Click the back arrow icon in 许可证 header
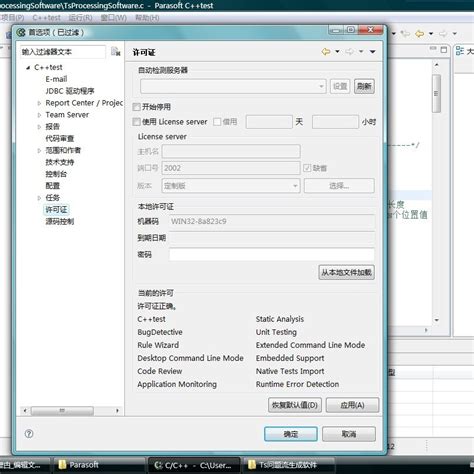Viewport: 474px width, 474px height. click(326, 52)
